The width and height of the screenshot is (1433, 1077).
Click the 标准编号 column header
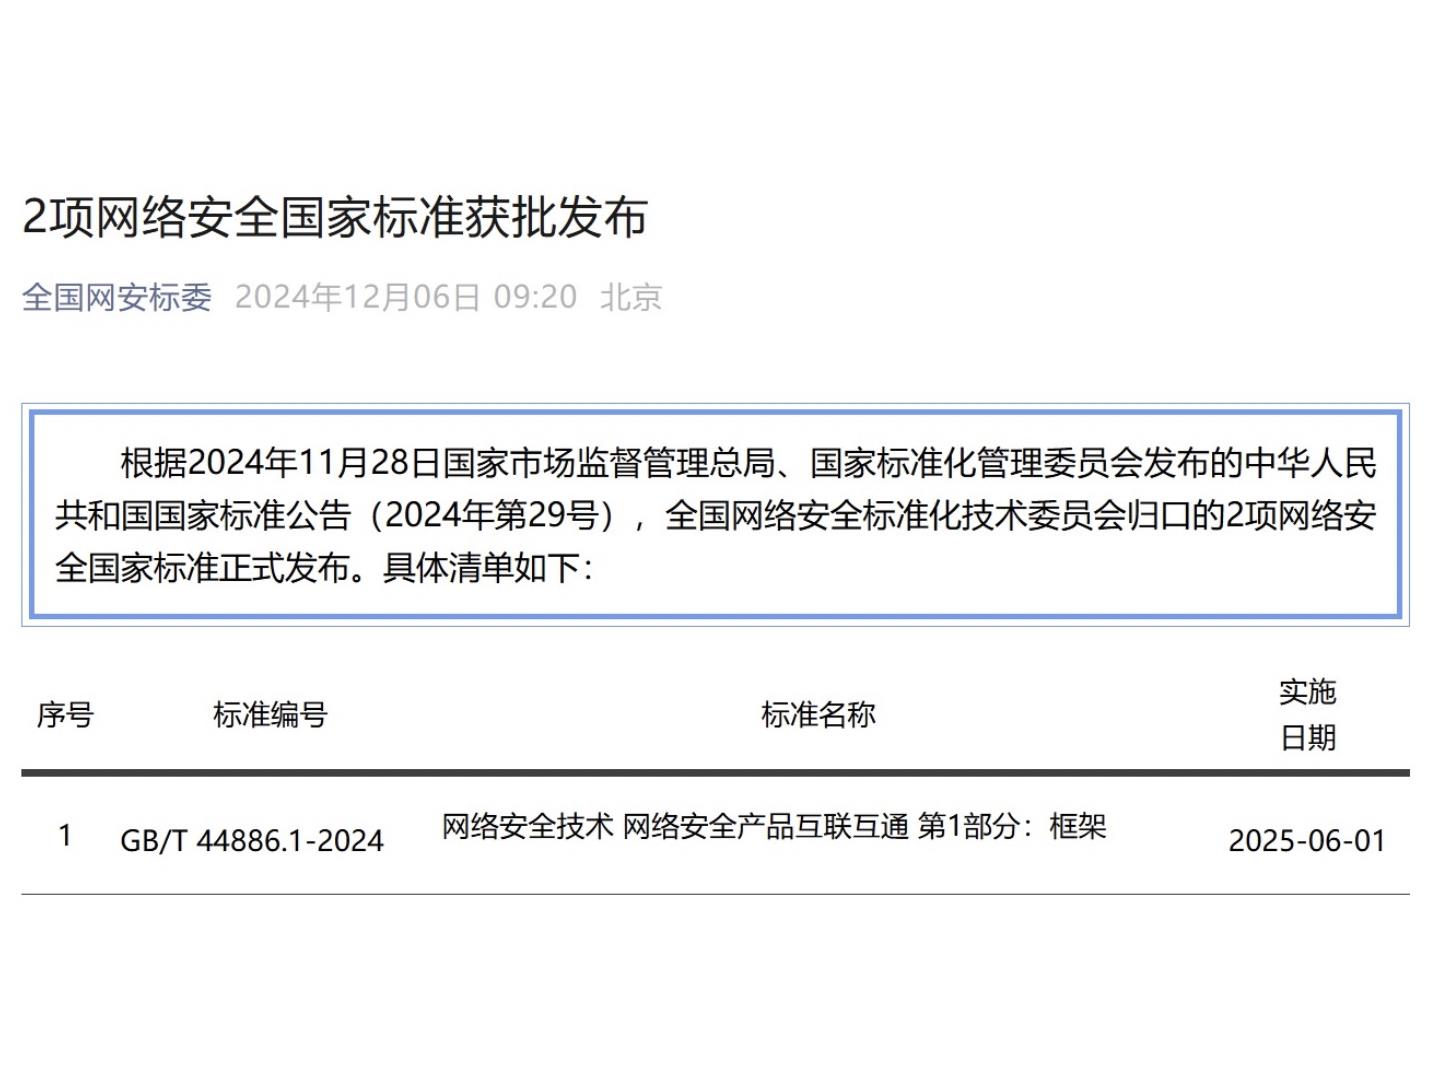[270, 715]
